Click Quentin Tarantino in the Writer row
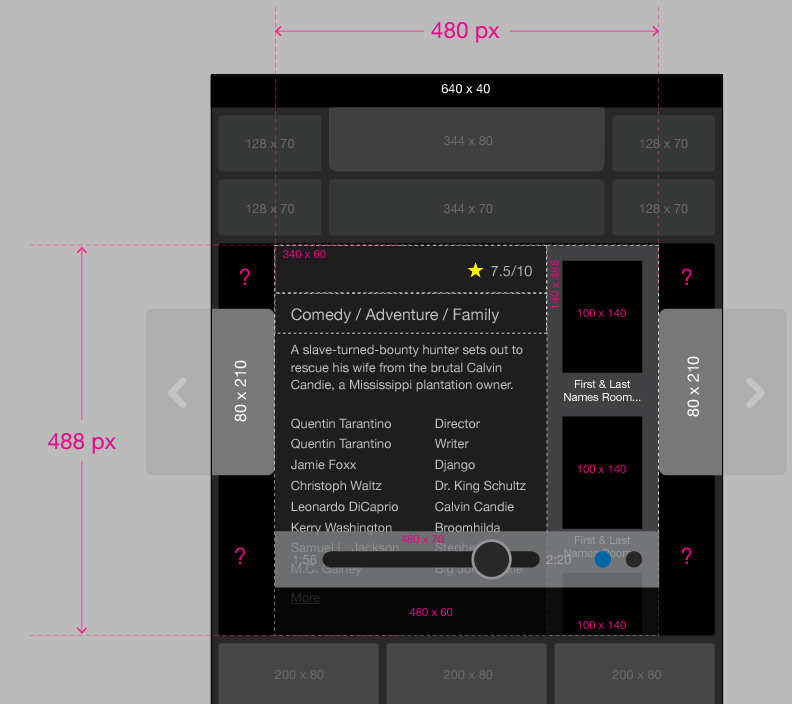Viewport: 792px width, 704px height. click(x=341, y=443)
